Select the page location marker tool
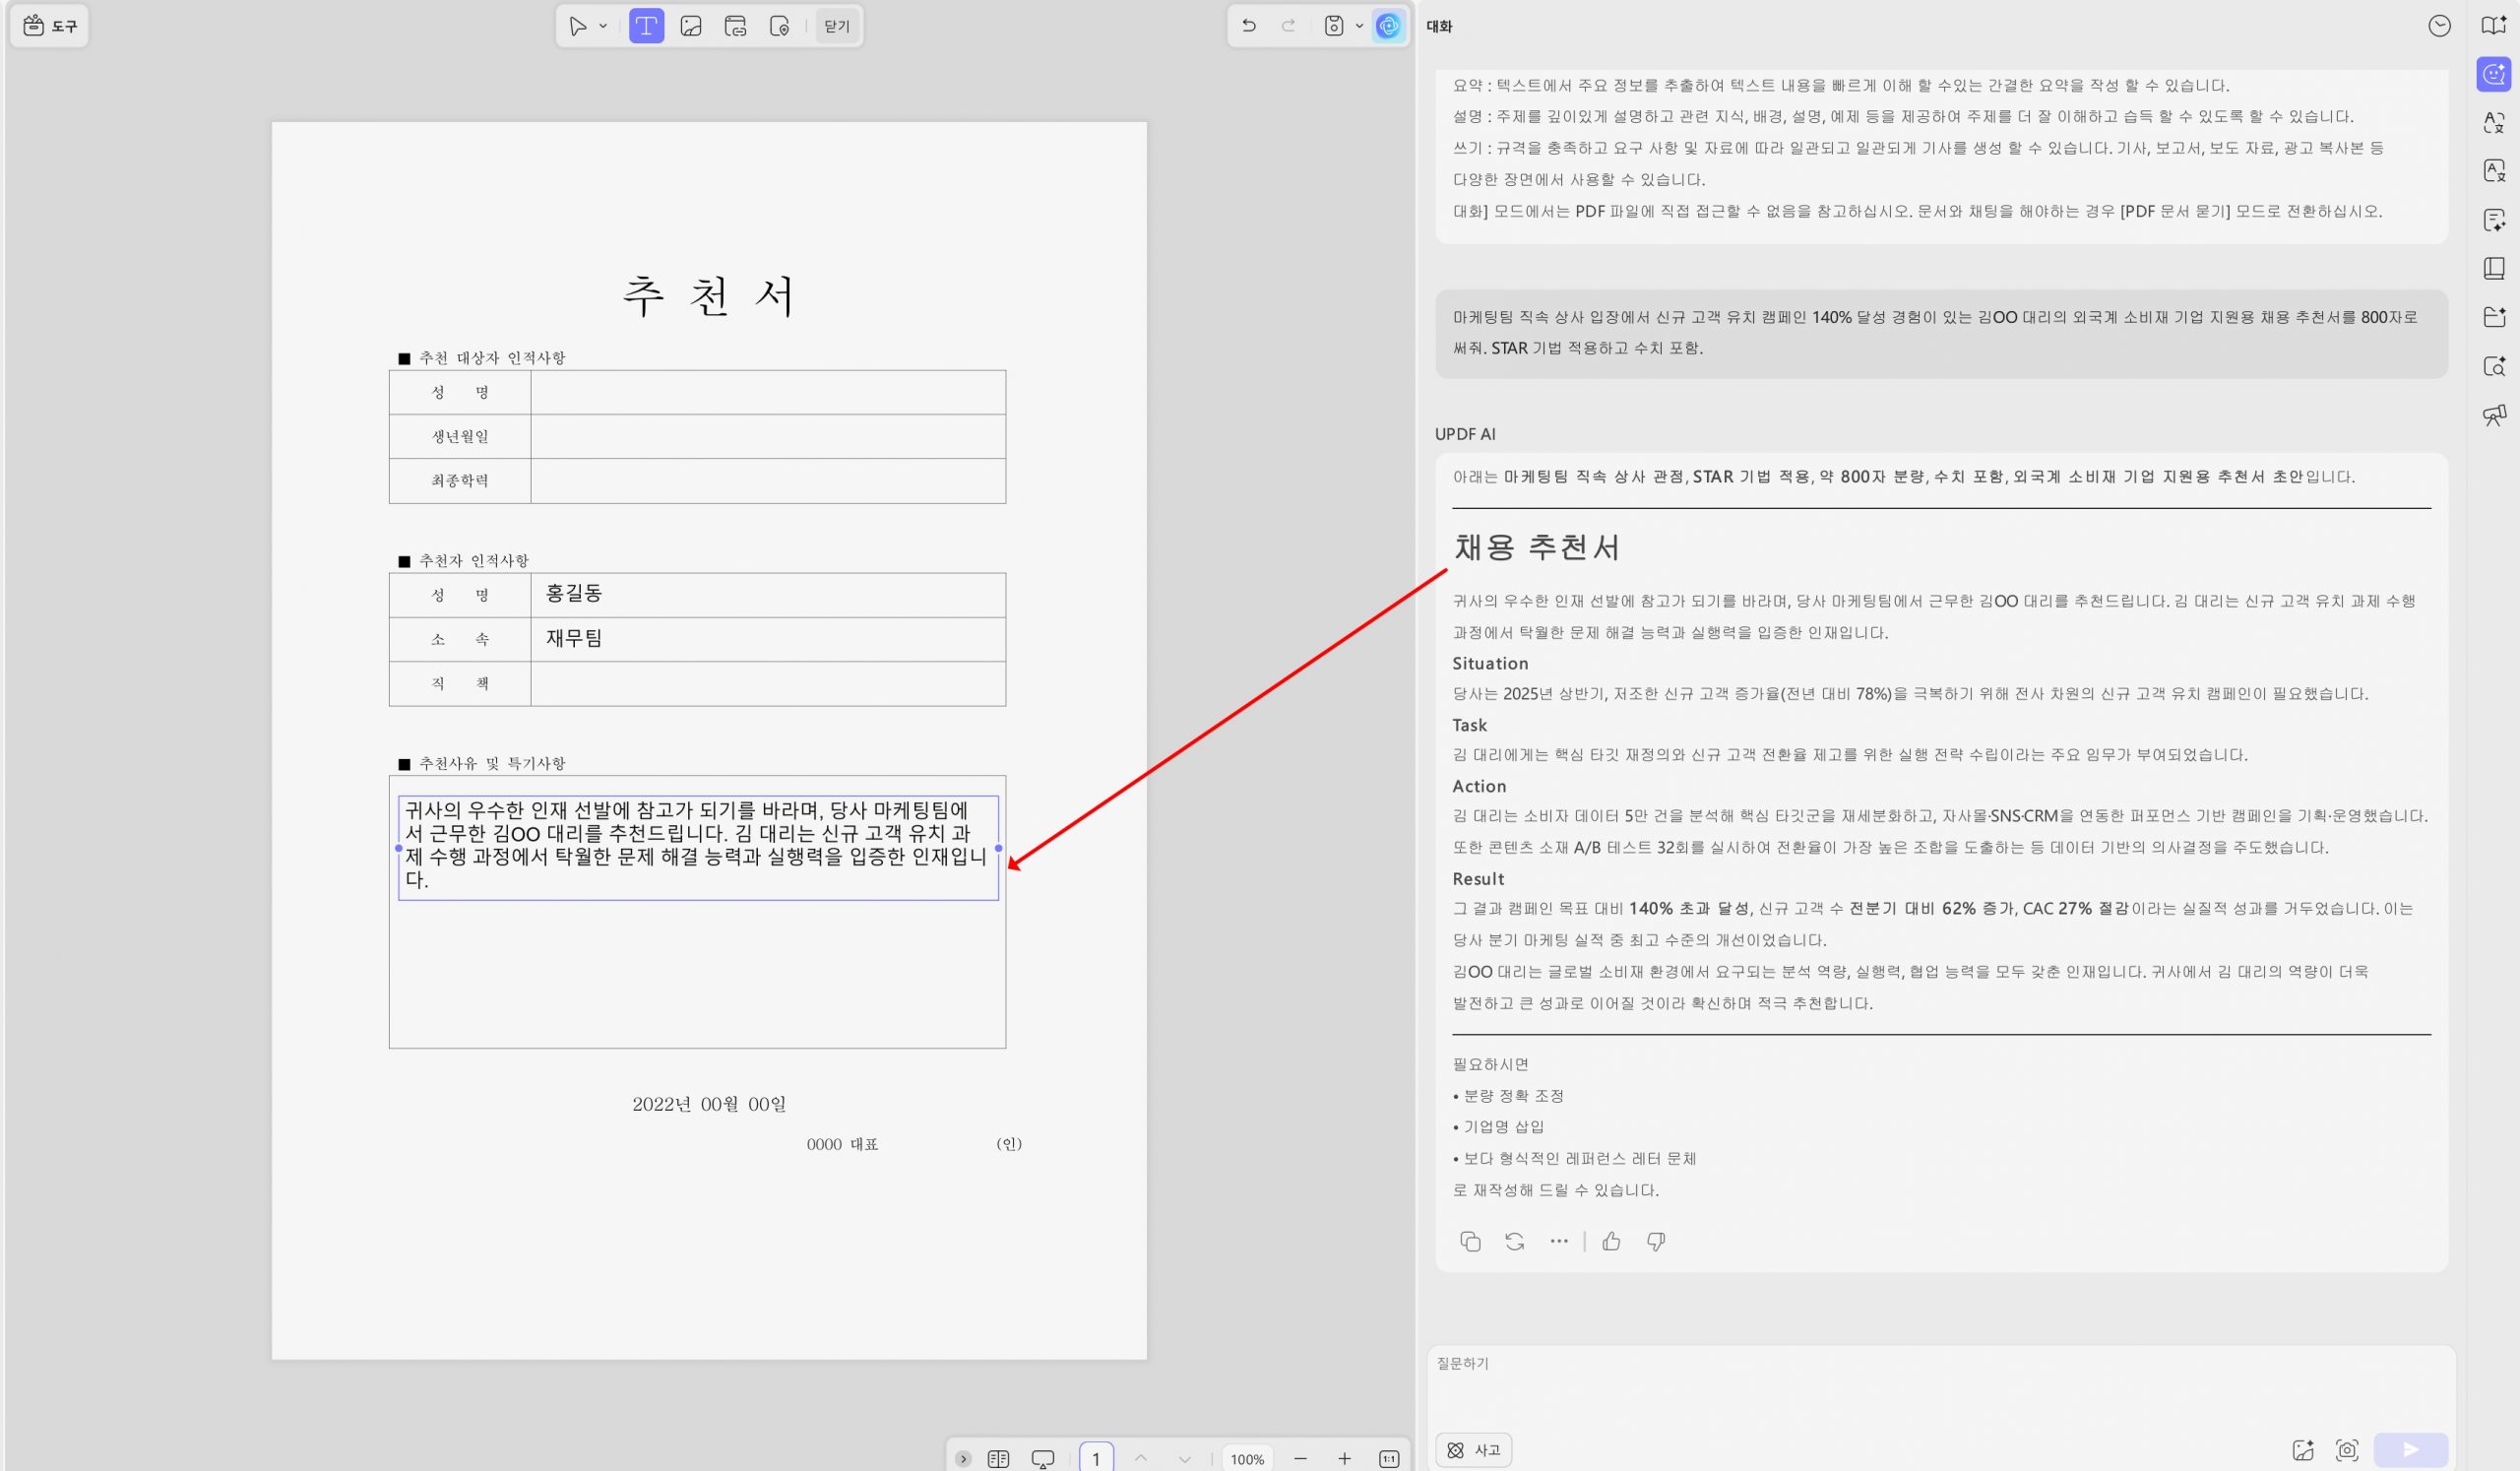The height and width of the screenshot is (1471, 2520). click(780, 26)
